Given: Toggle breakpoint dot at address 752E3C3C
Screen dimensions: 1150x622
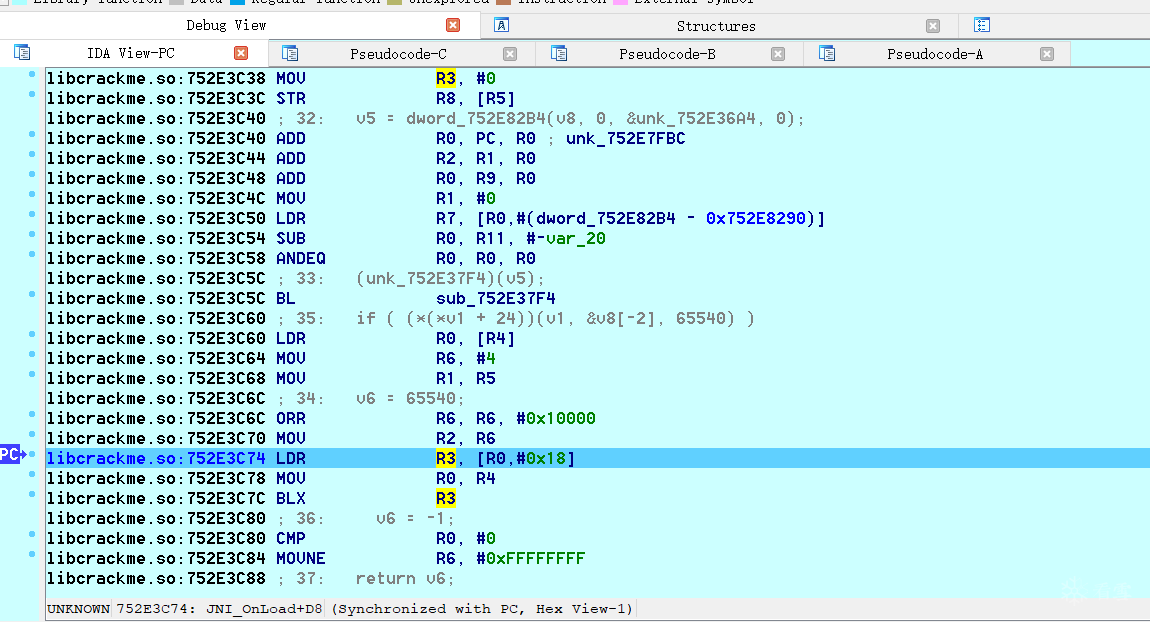Looking at the screenshot, I should click(32, 94).
